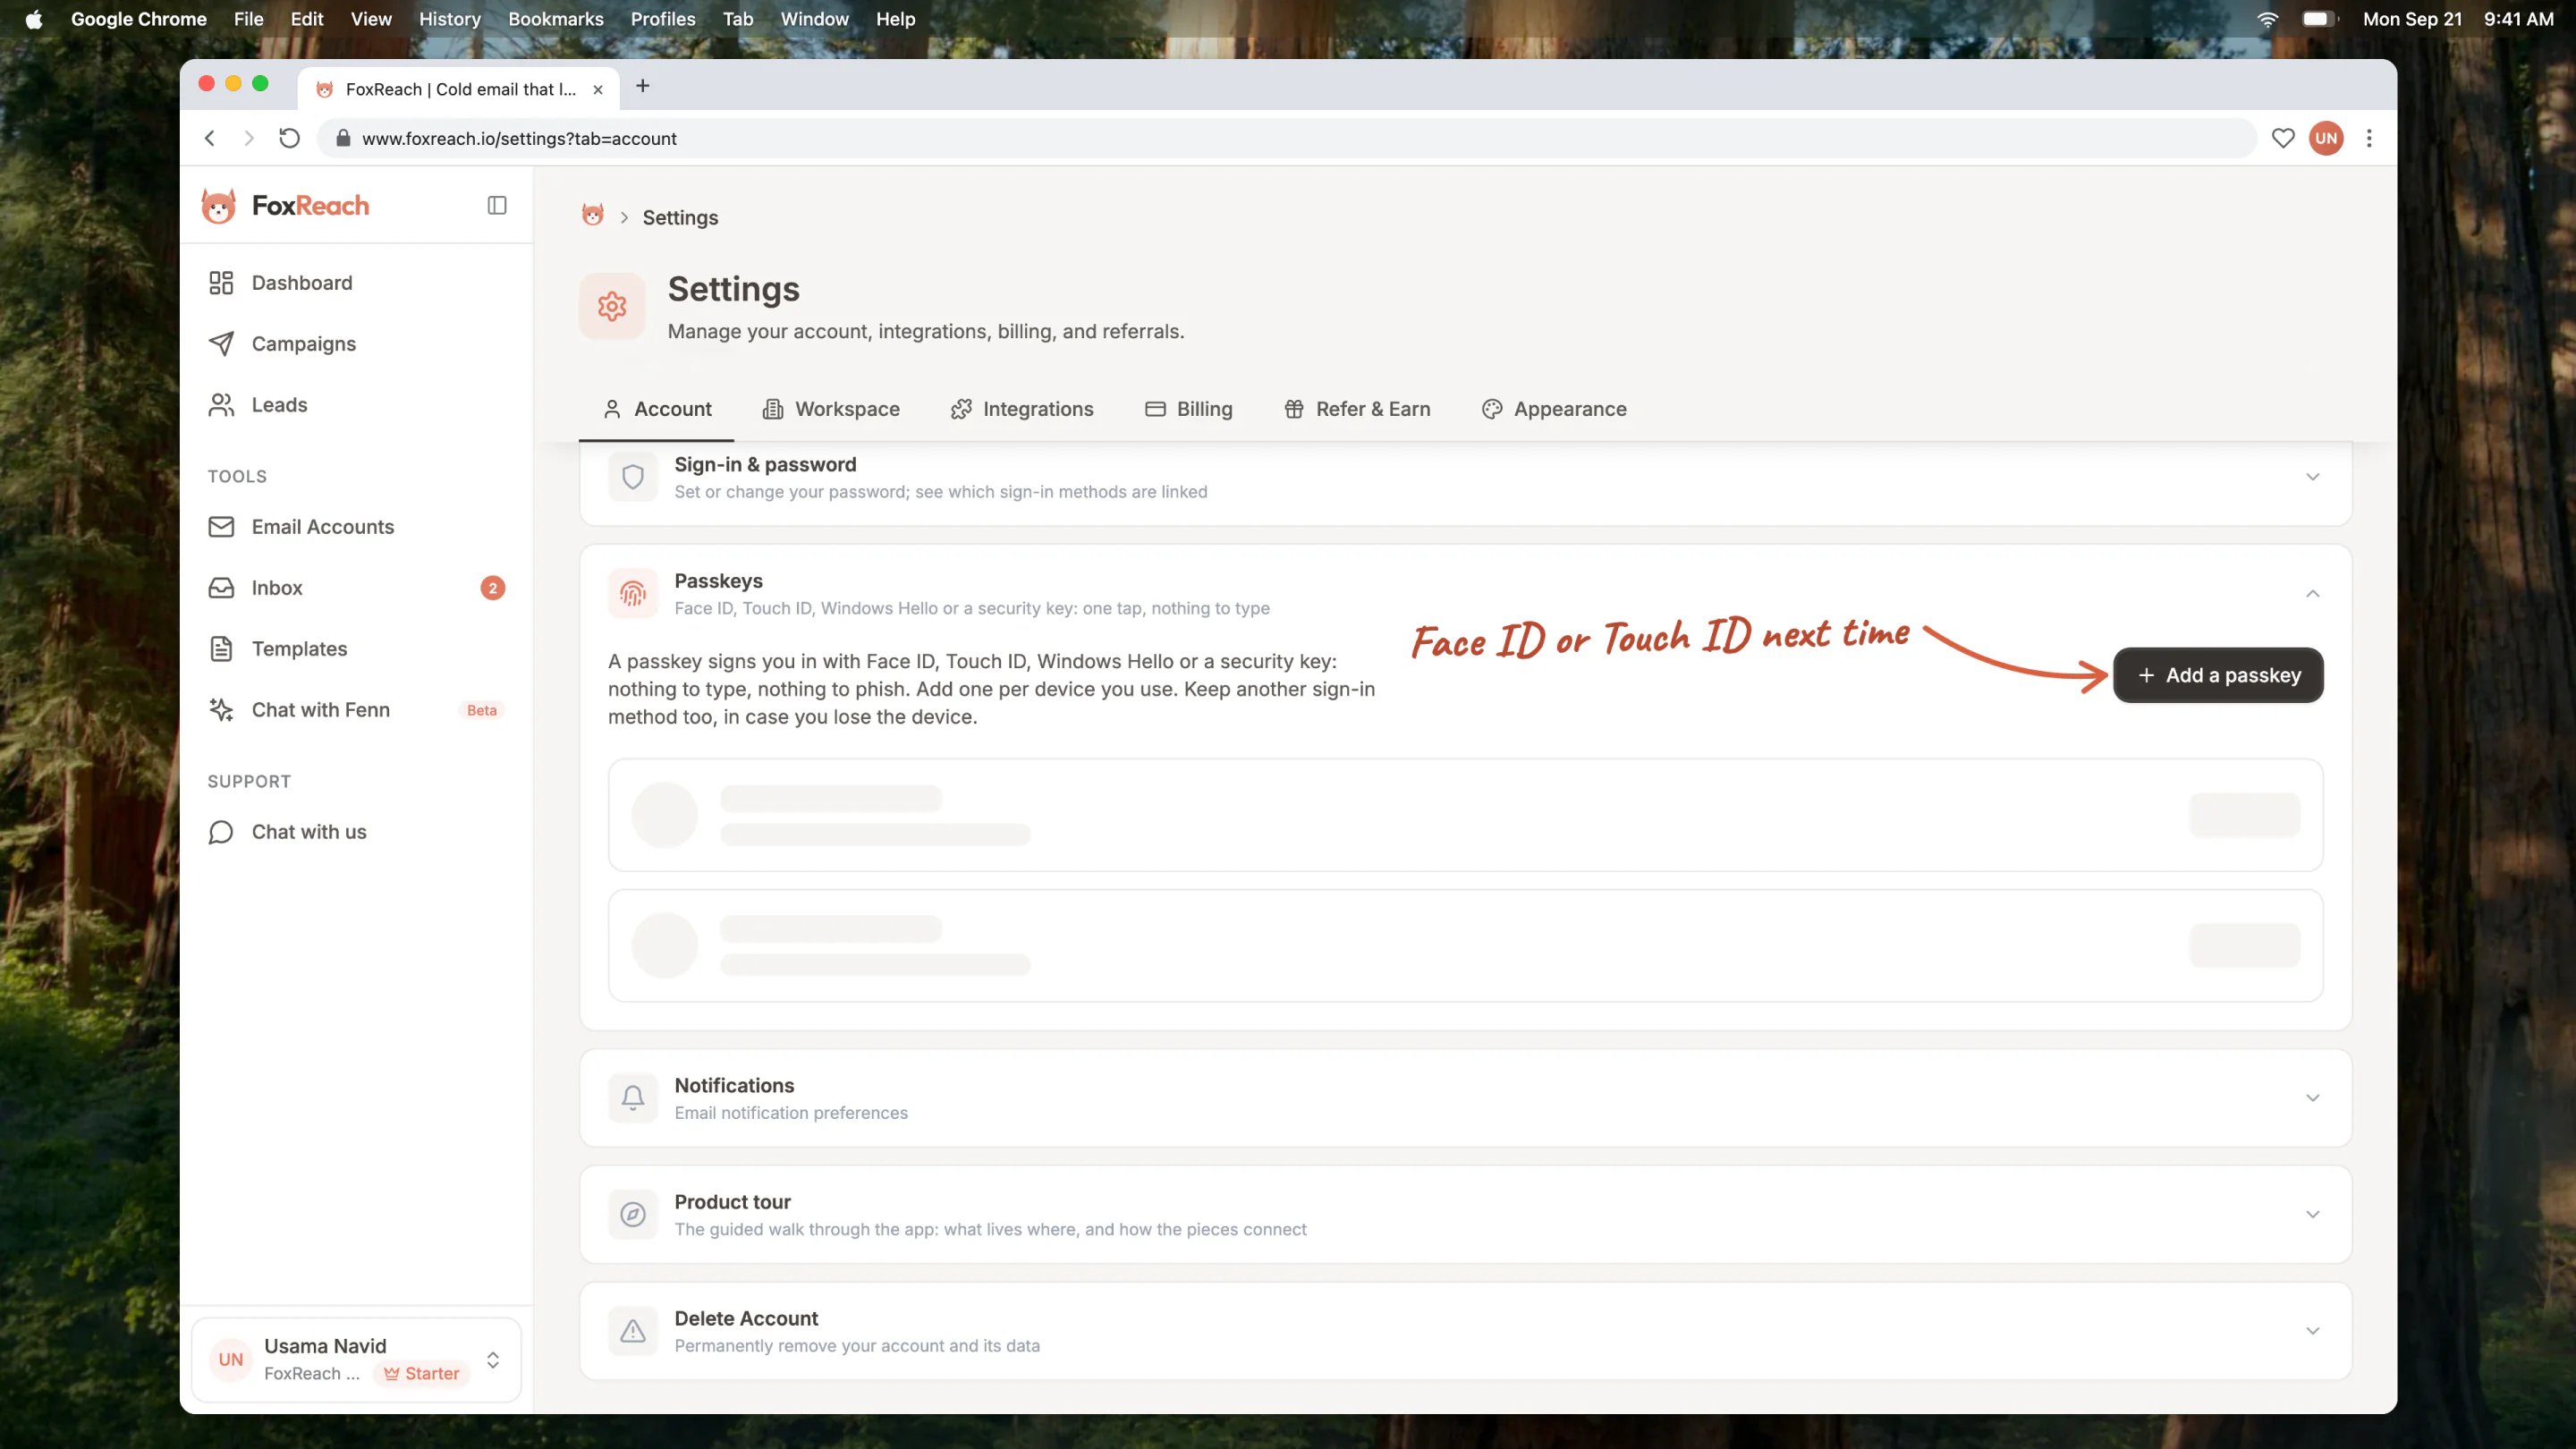Image resolution: width=2576 pixels, height=1449 pixels.
Task: Switch to the Workspace tab
Action: click(x=831, y=409)
